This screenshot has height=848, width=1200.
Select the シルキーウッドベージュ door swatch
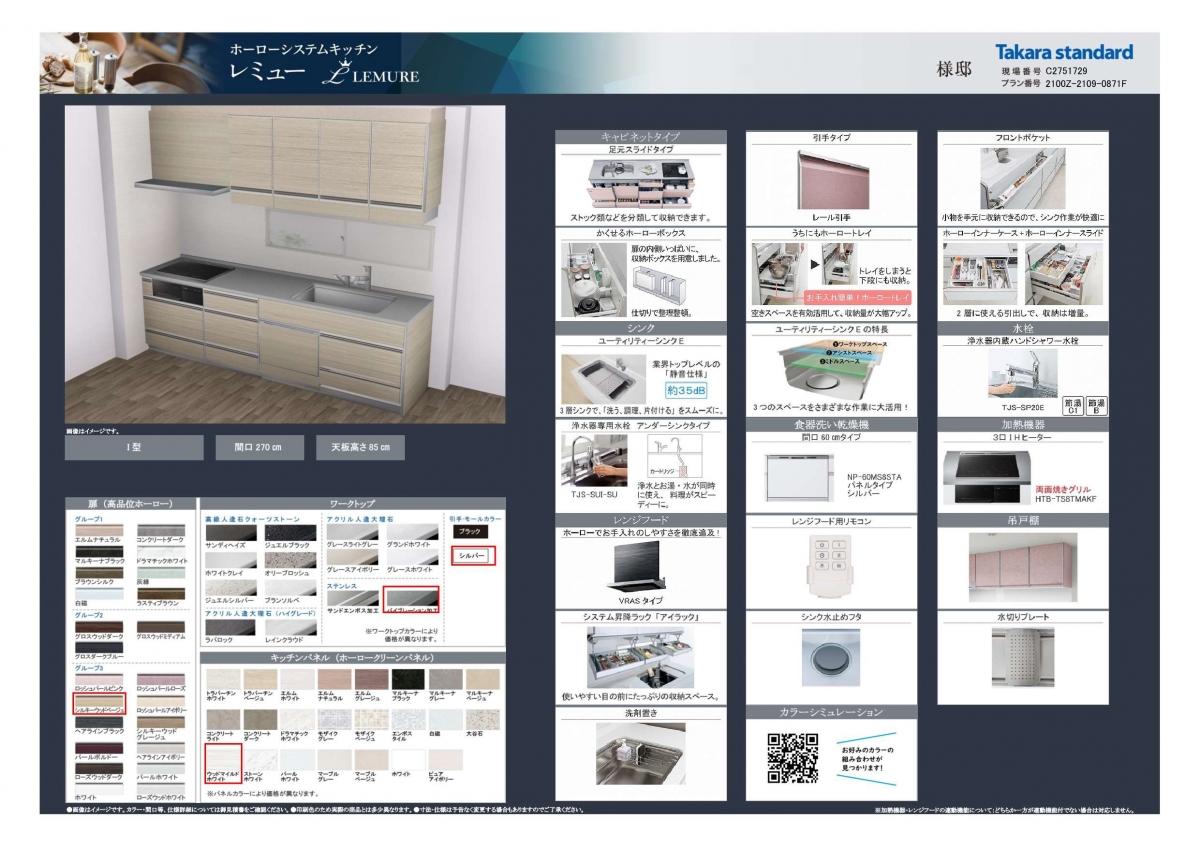coord(99,701)
